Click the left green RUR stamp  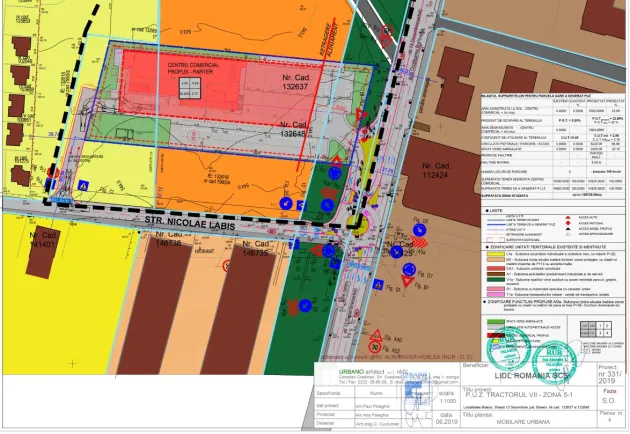point(508,351)
